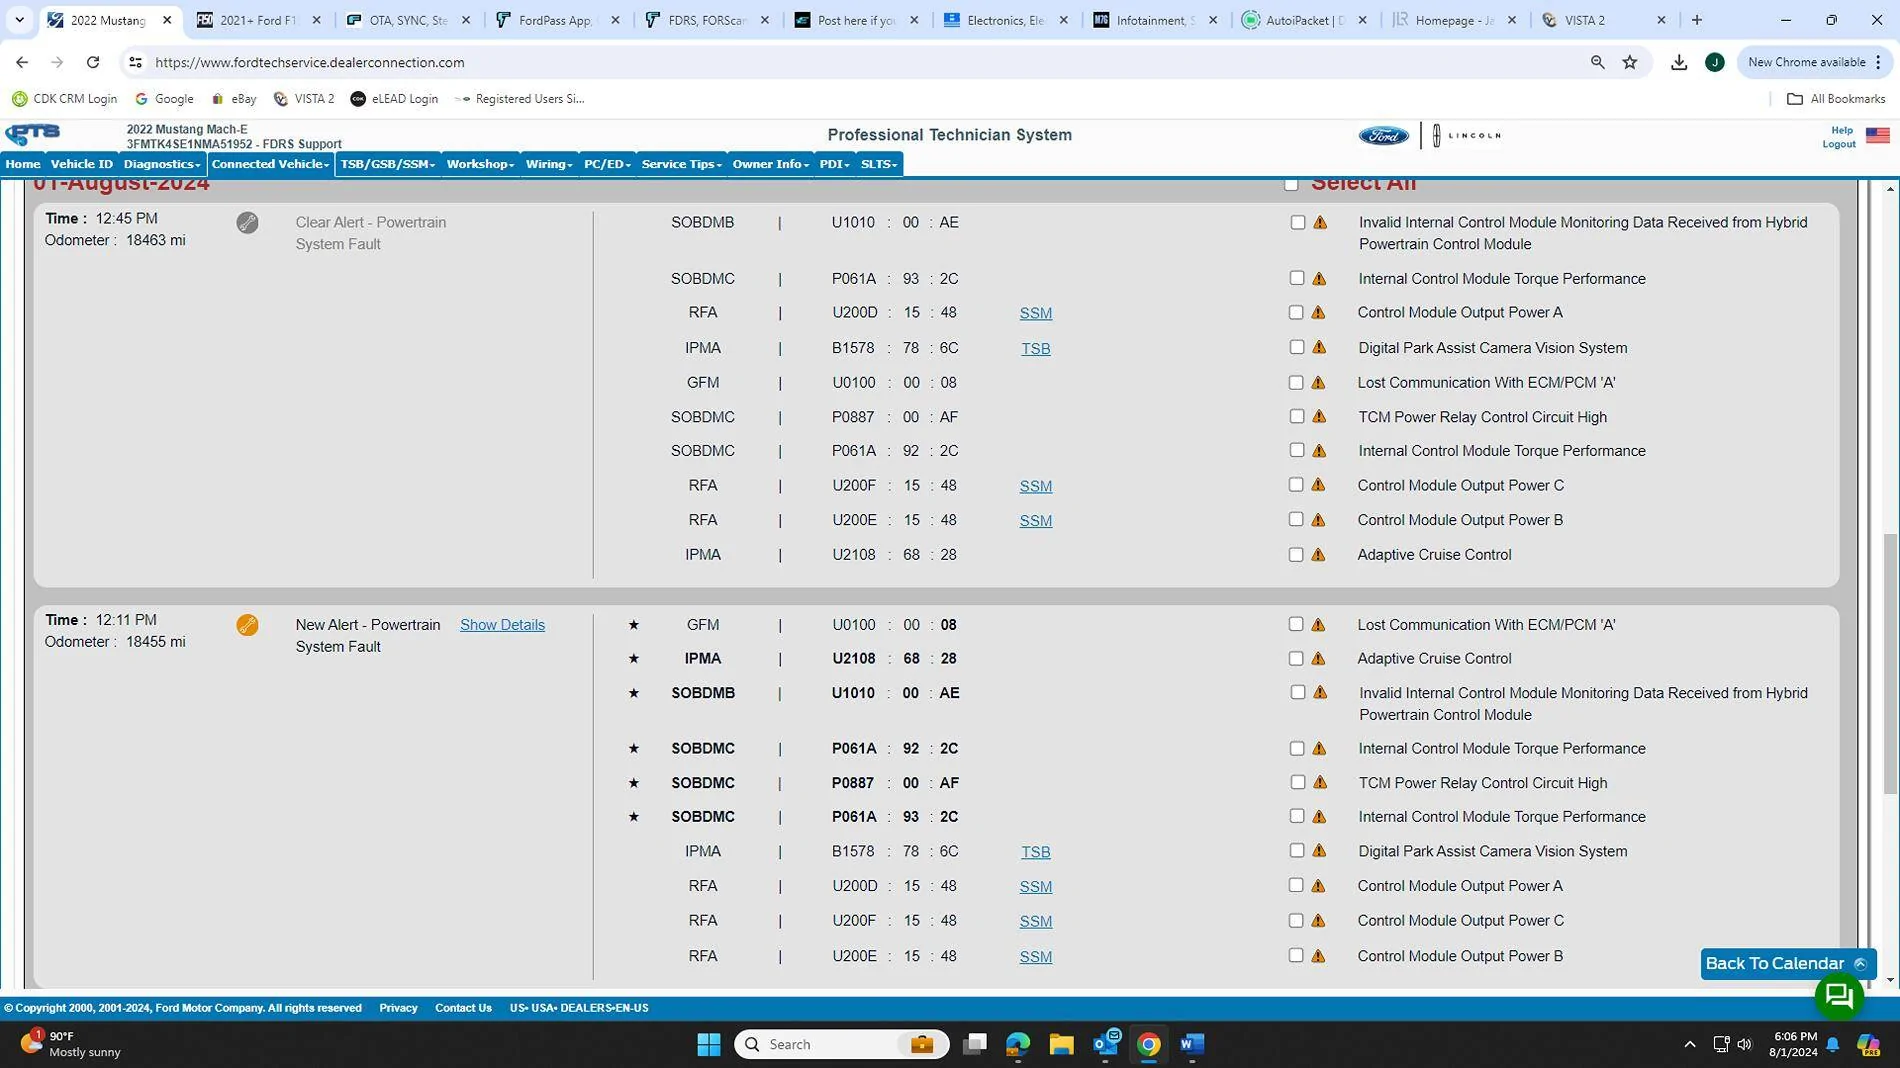The height and width of the screenshot is (1068, 1900).
Task: Click star icon beside 12:11 PM GFM row
Action: [633, 625]
